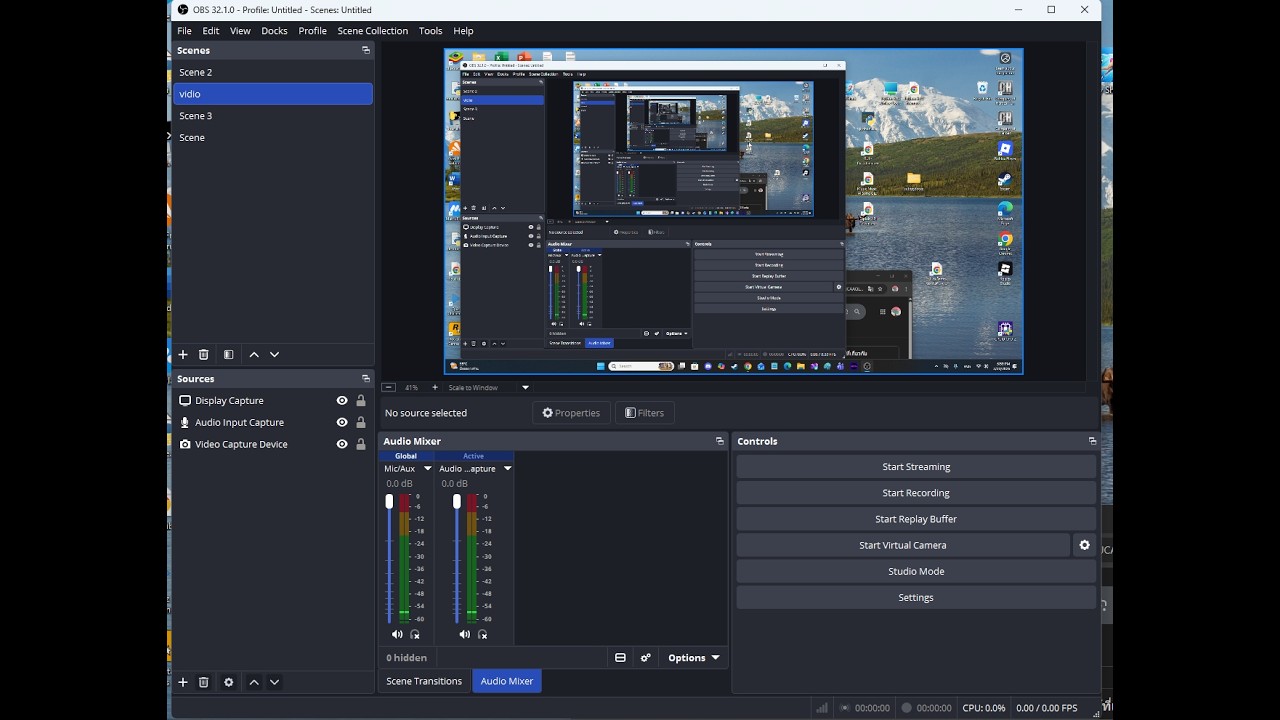The width and height of the screenshot is (1280, 720).
Task: Float the Controls dock panel
Action: [1092, 441]
